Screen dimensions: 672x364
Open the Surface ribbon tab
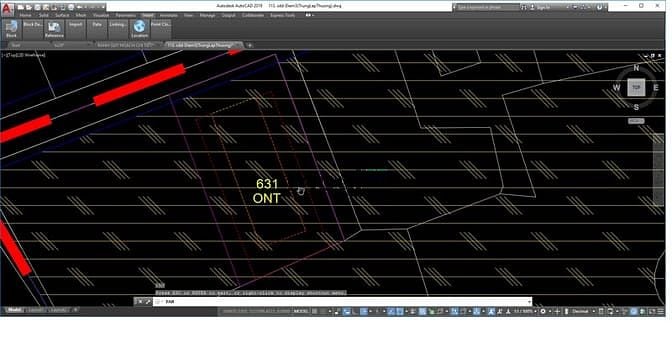[x=62, y=15]
